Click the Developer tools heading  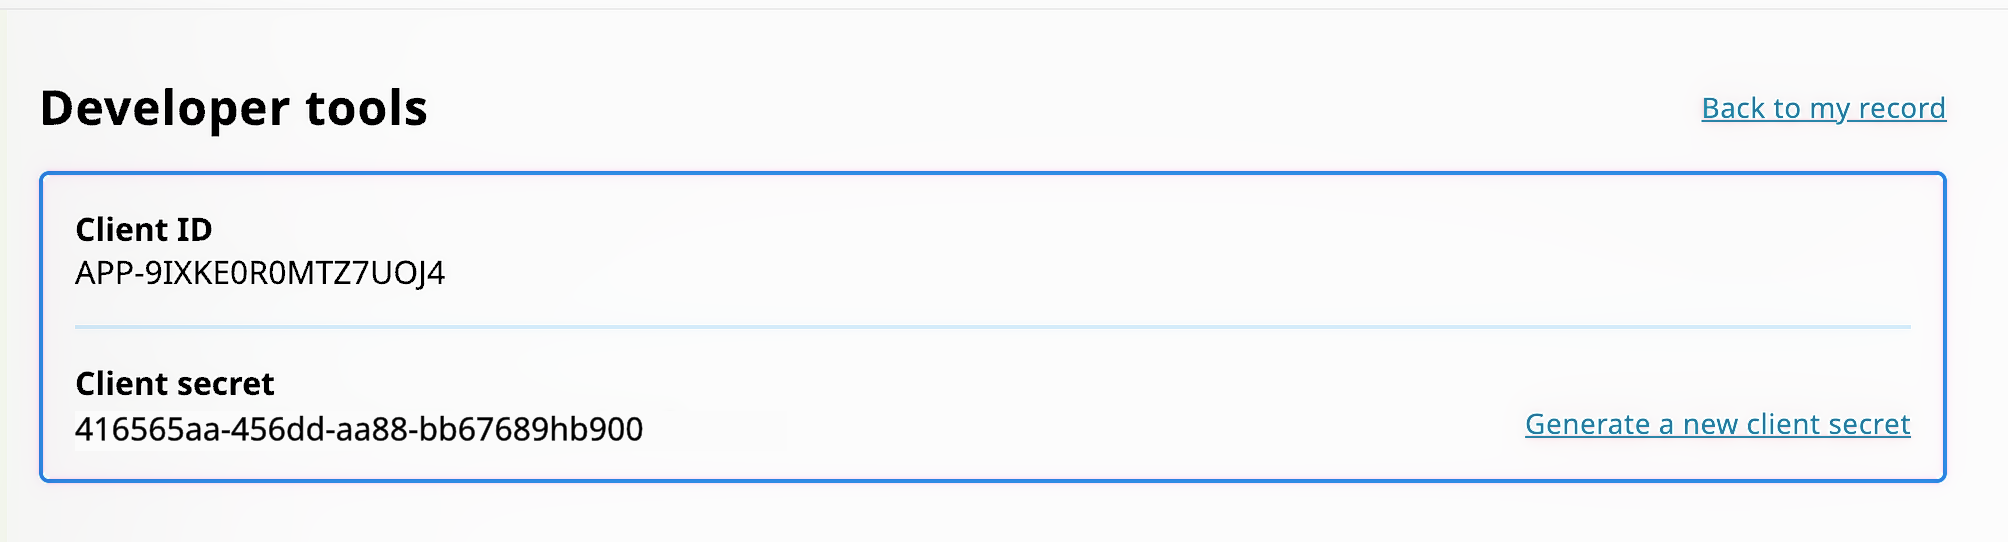[234, 108]
